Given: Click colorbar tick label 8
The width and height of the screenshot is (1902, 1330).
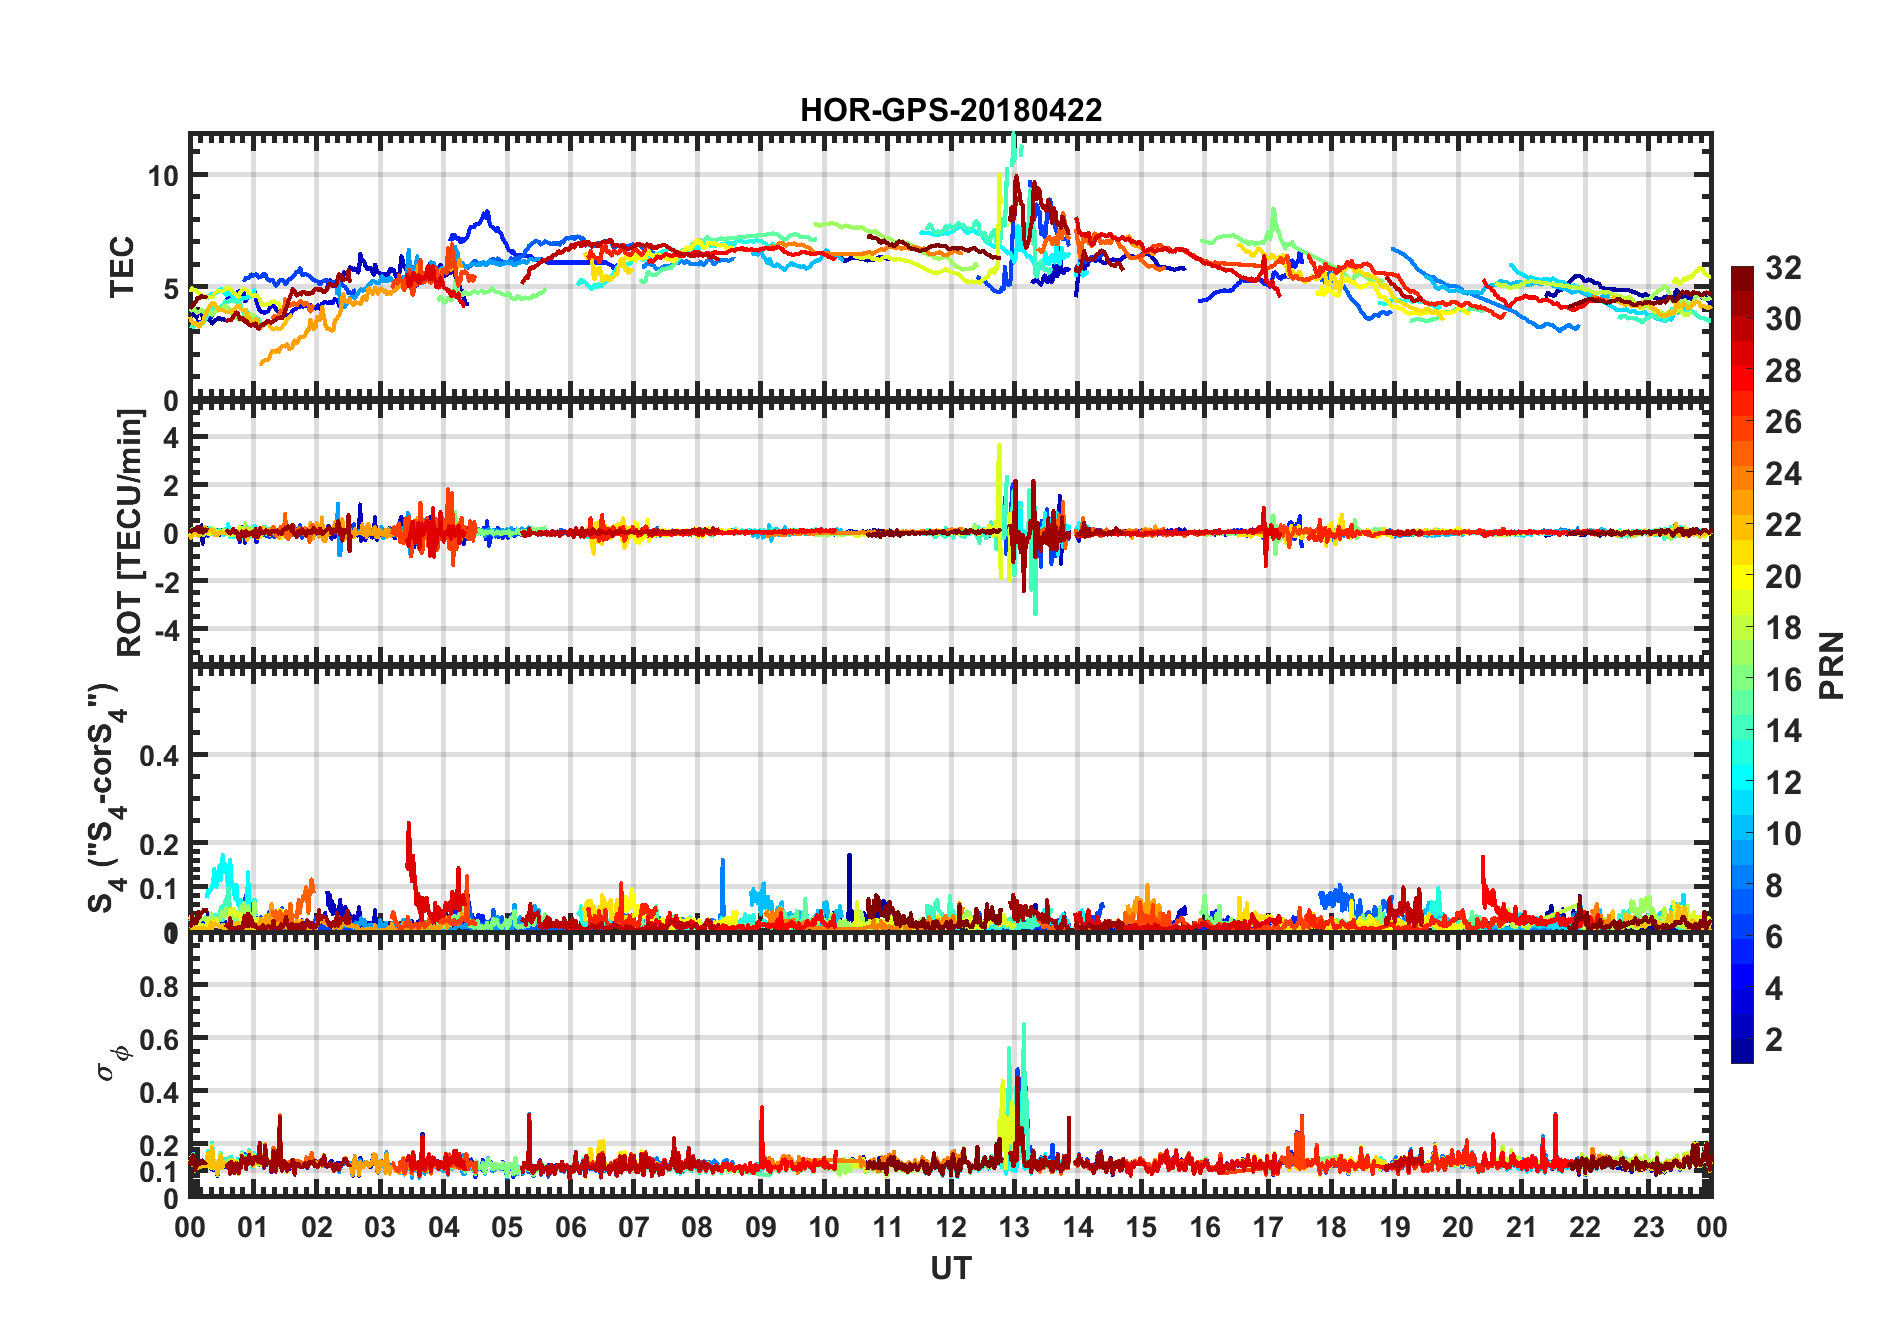Looking at the screenshot, I should 1774,886.
